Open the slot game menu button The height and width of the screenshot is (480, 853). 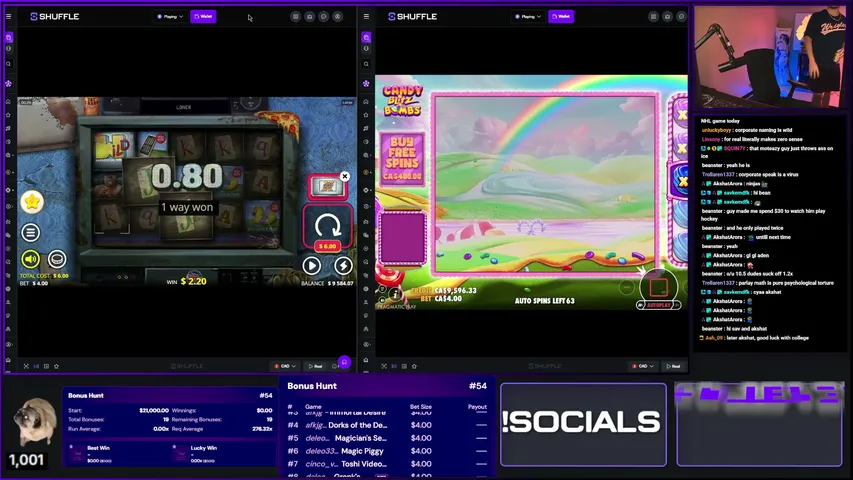tap(30, 232)
